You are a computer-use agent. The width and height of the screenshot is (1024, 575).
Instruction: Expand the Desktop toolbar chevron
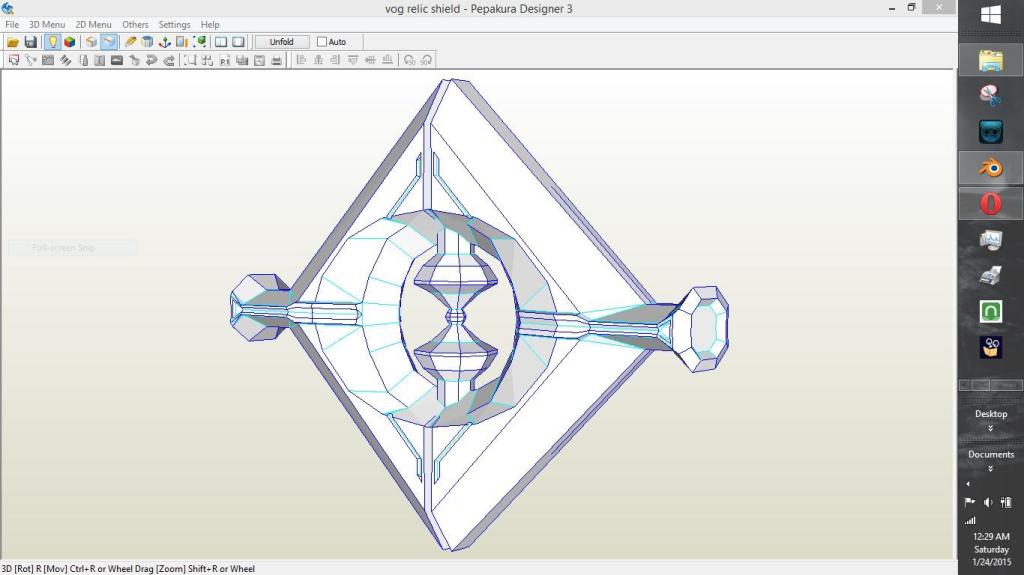[x=991, y=429]
